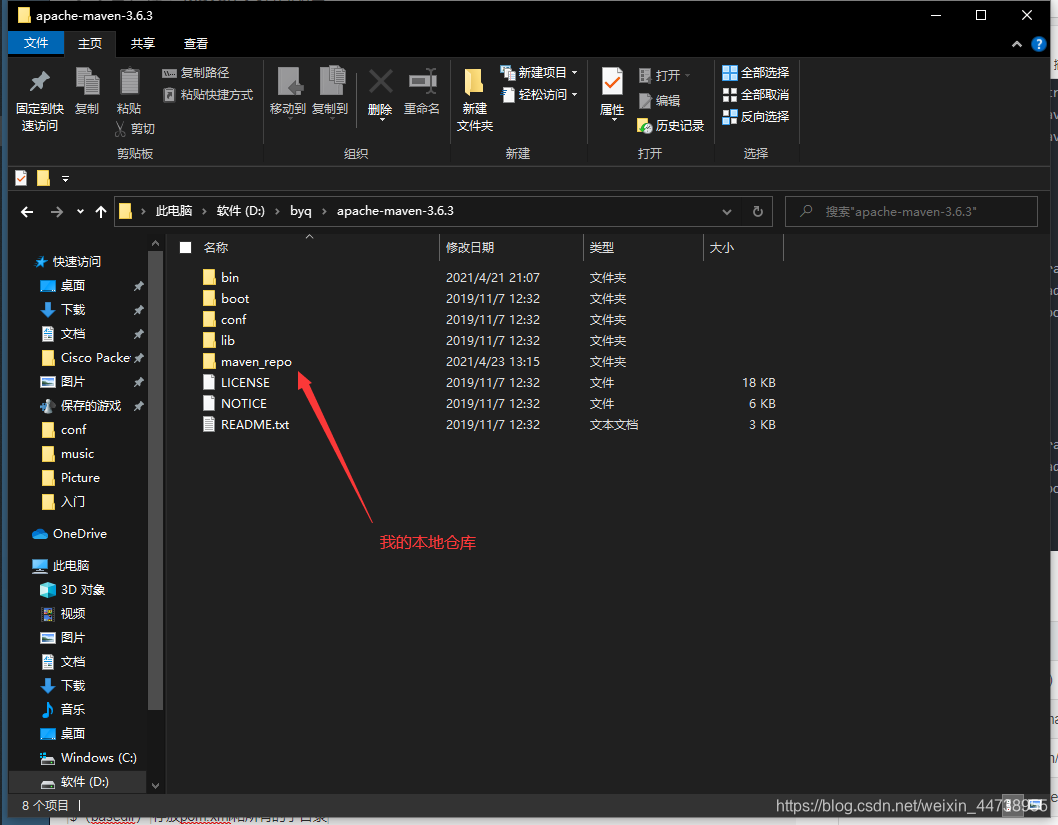Click Paste shortcut (粘贴快捷方式)
The width and height of the screenshot is (1058, 825).
(208, 94)
